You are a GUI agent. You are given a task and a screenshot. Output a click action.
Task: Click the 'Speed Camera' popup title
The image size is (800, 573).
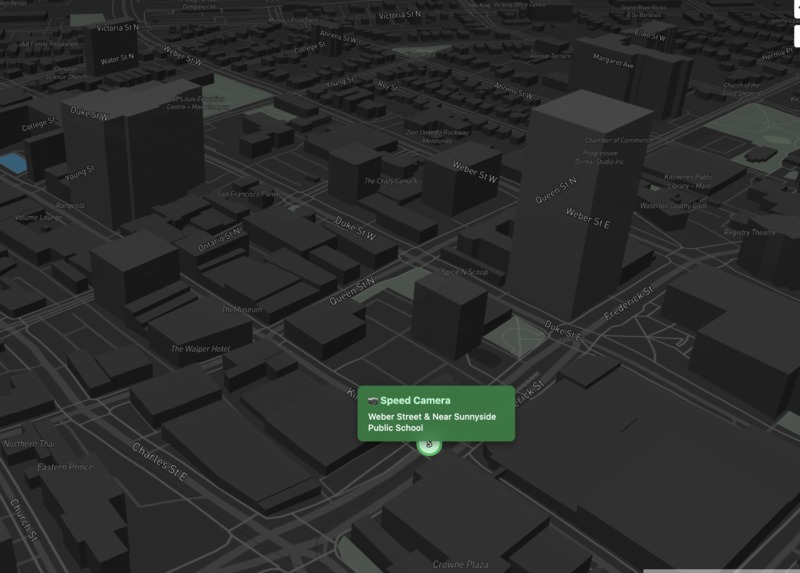tap(415, 401)
